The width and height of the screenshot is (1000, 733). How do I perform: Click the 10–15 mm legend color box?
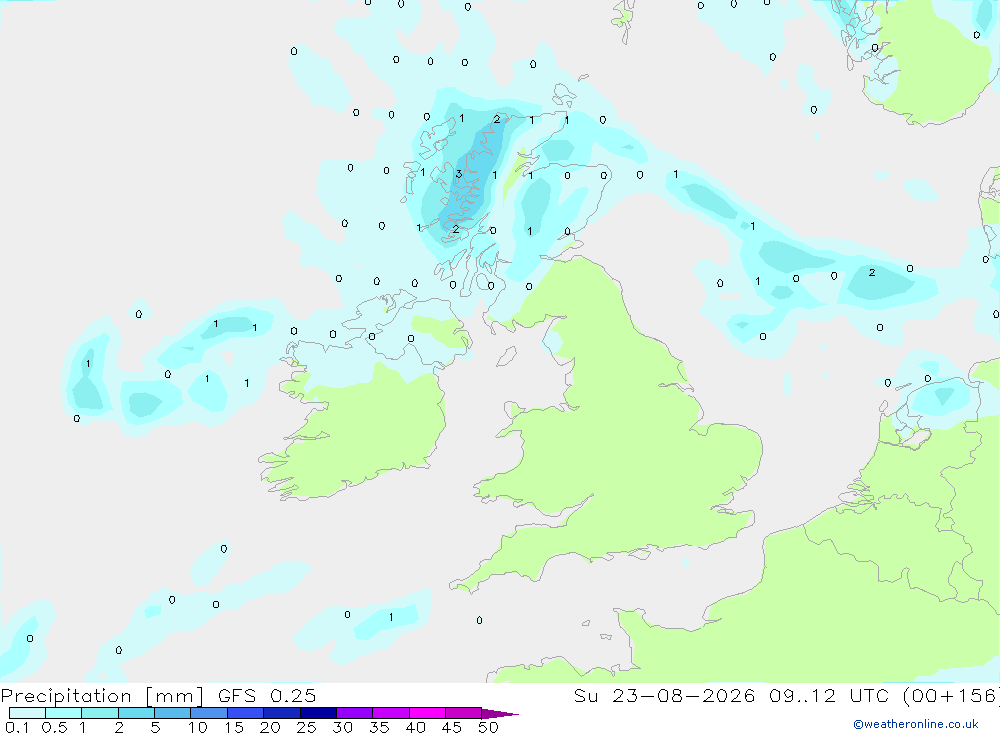[209, 713]
